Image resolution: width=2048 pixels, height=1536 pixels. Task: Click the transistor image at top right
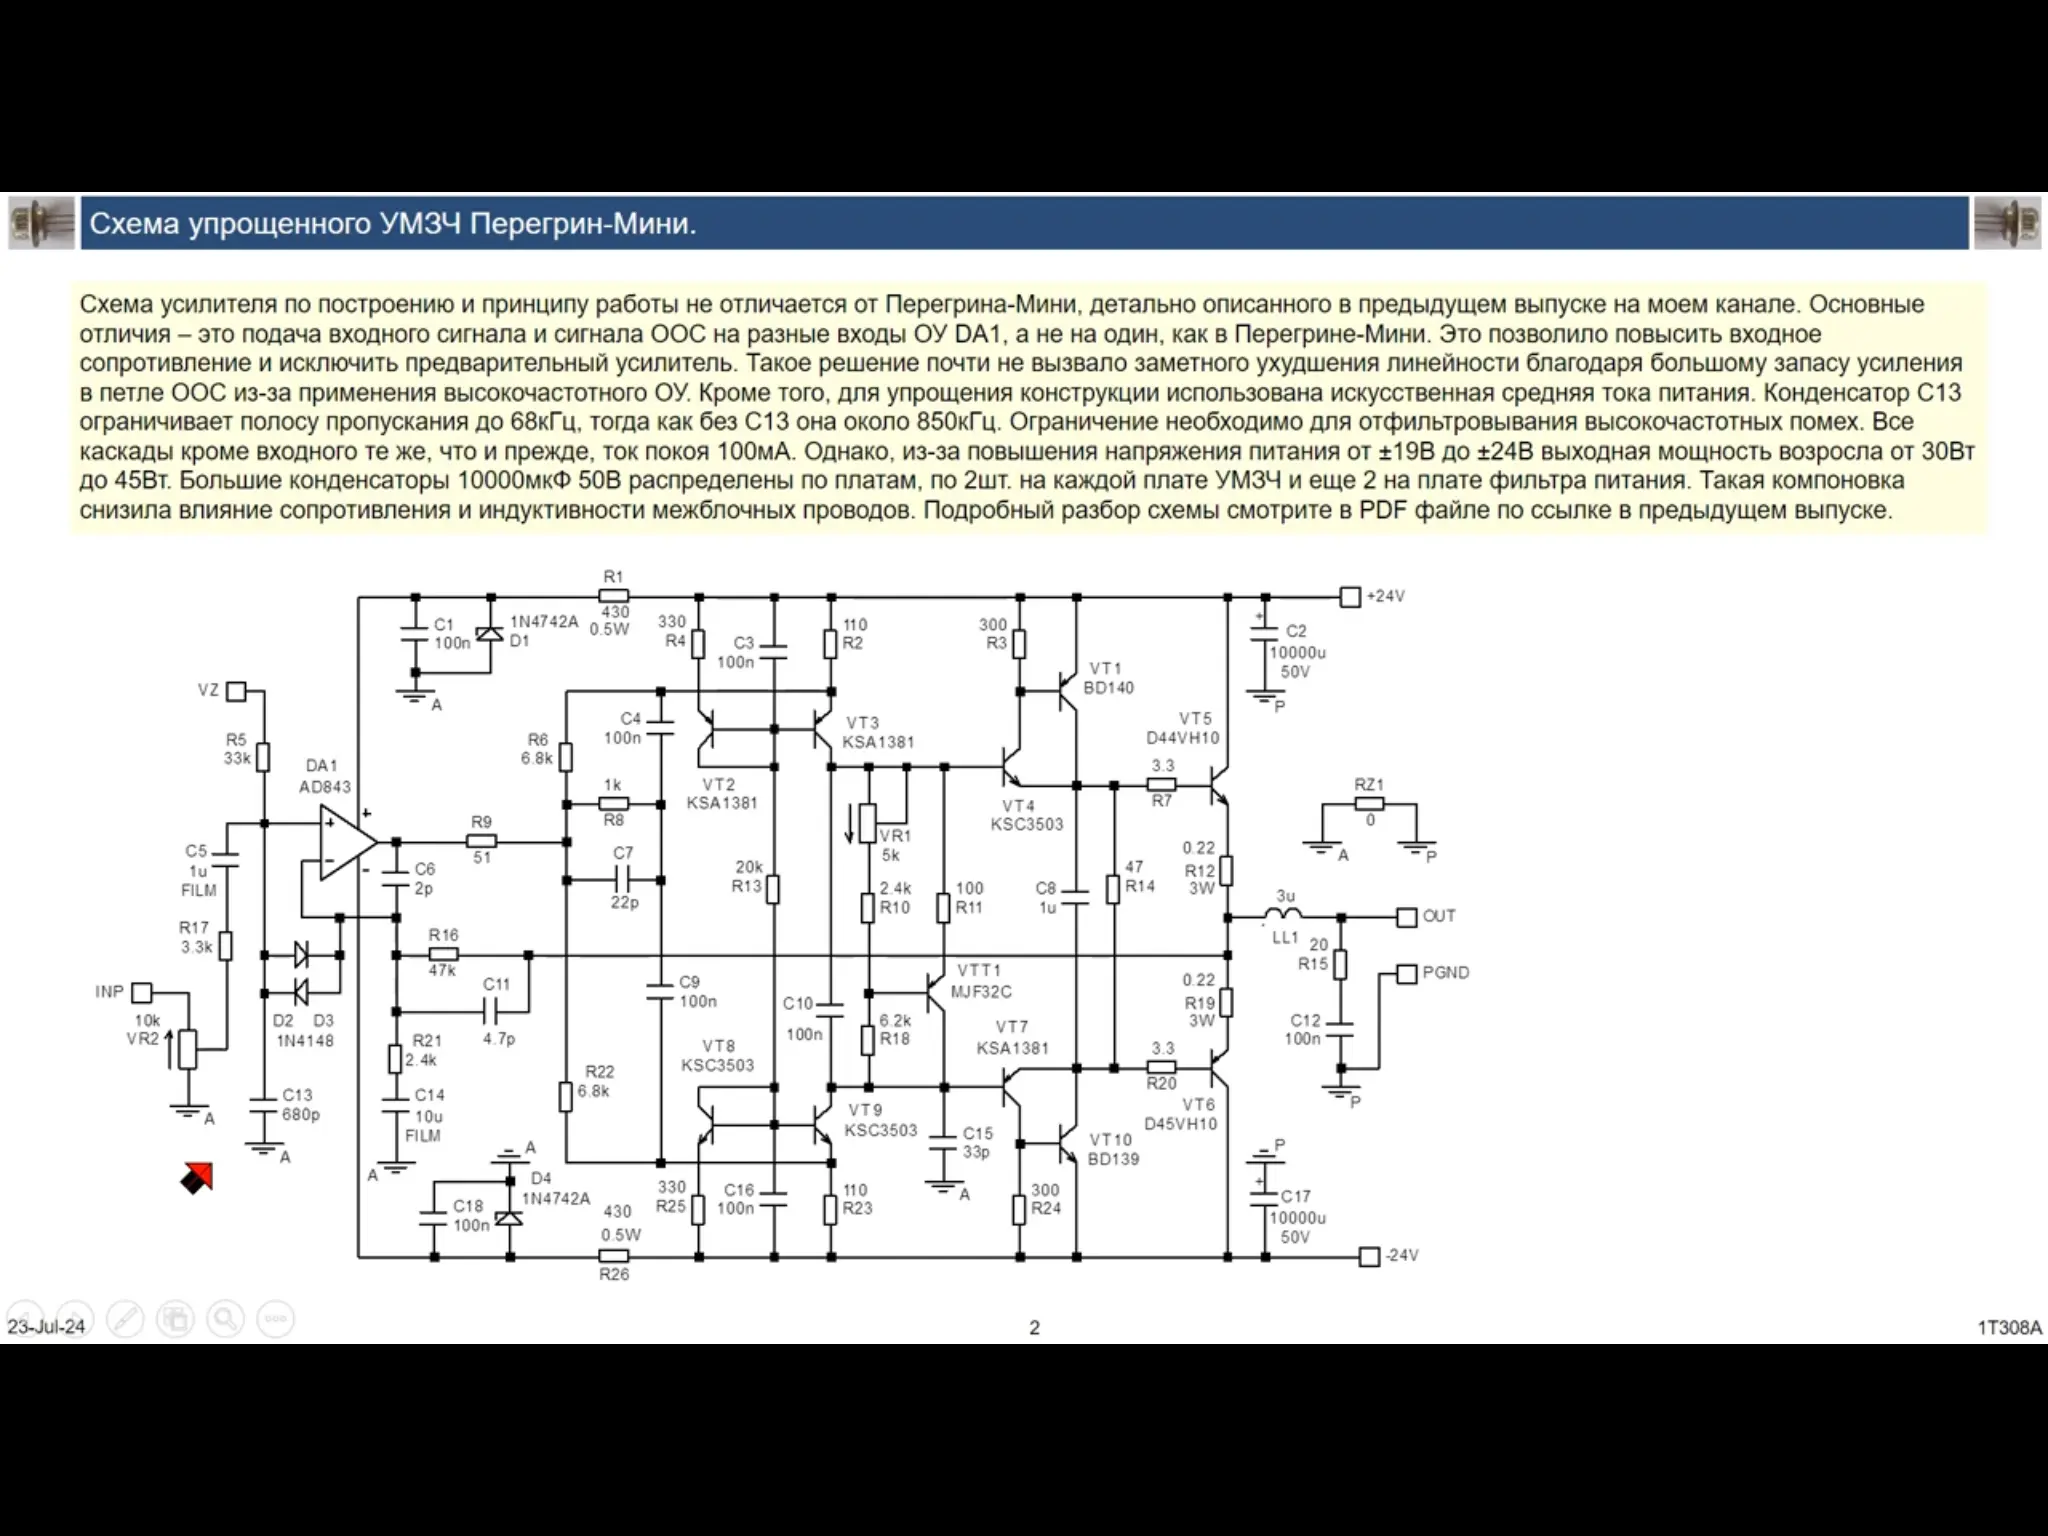[x=2006, y=223]
